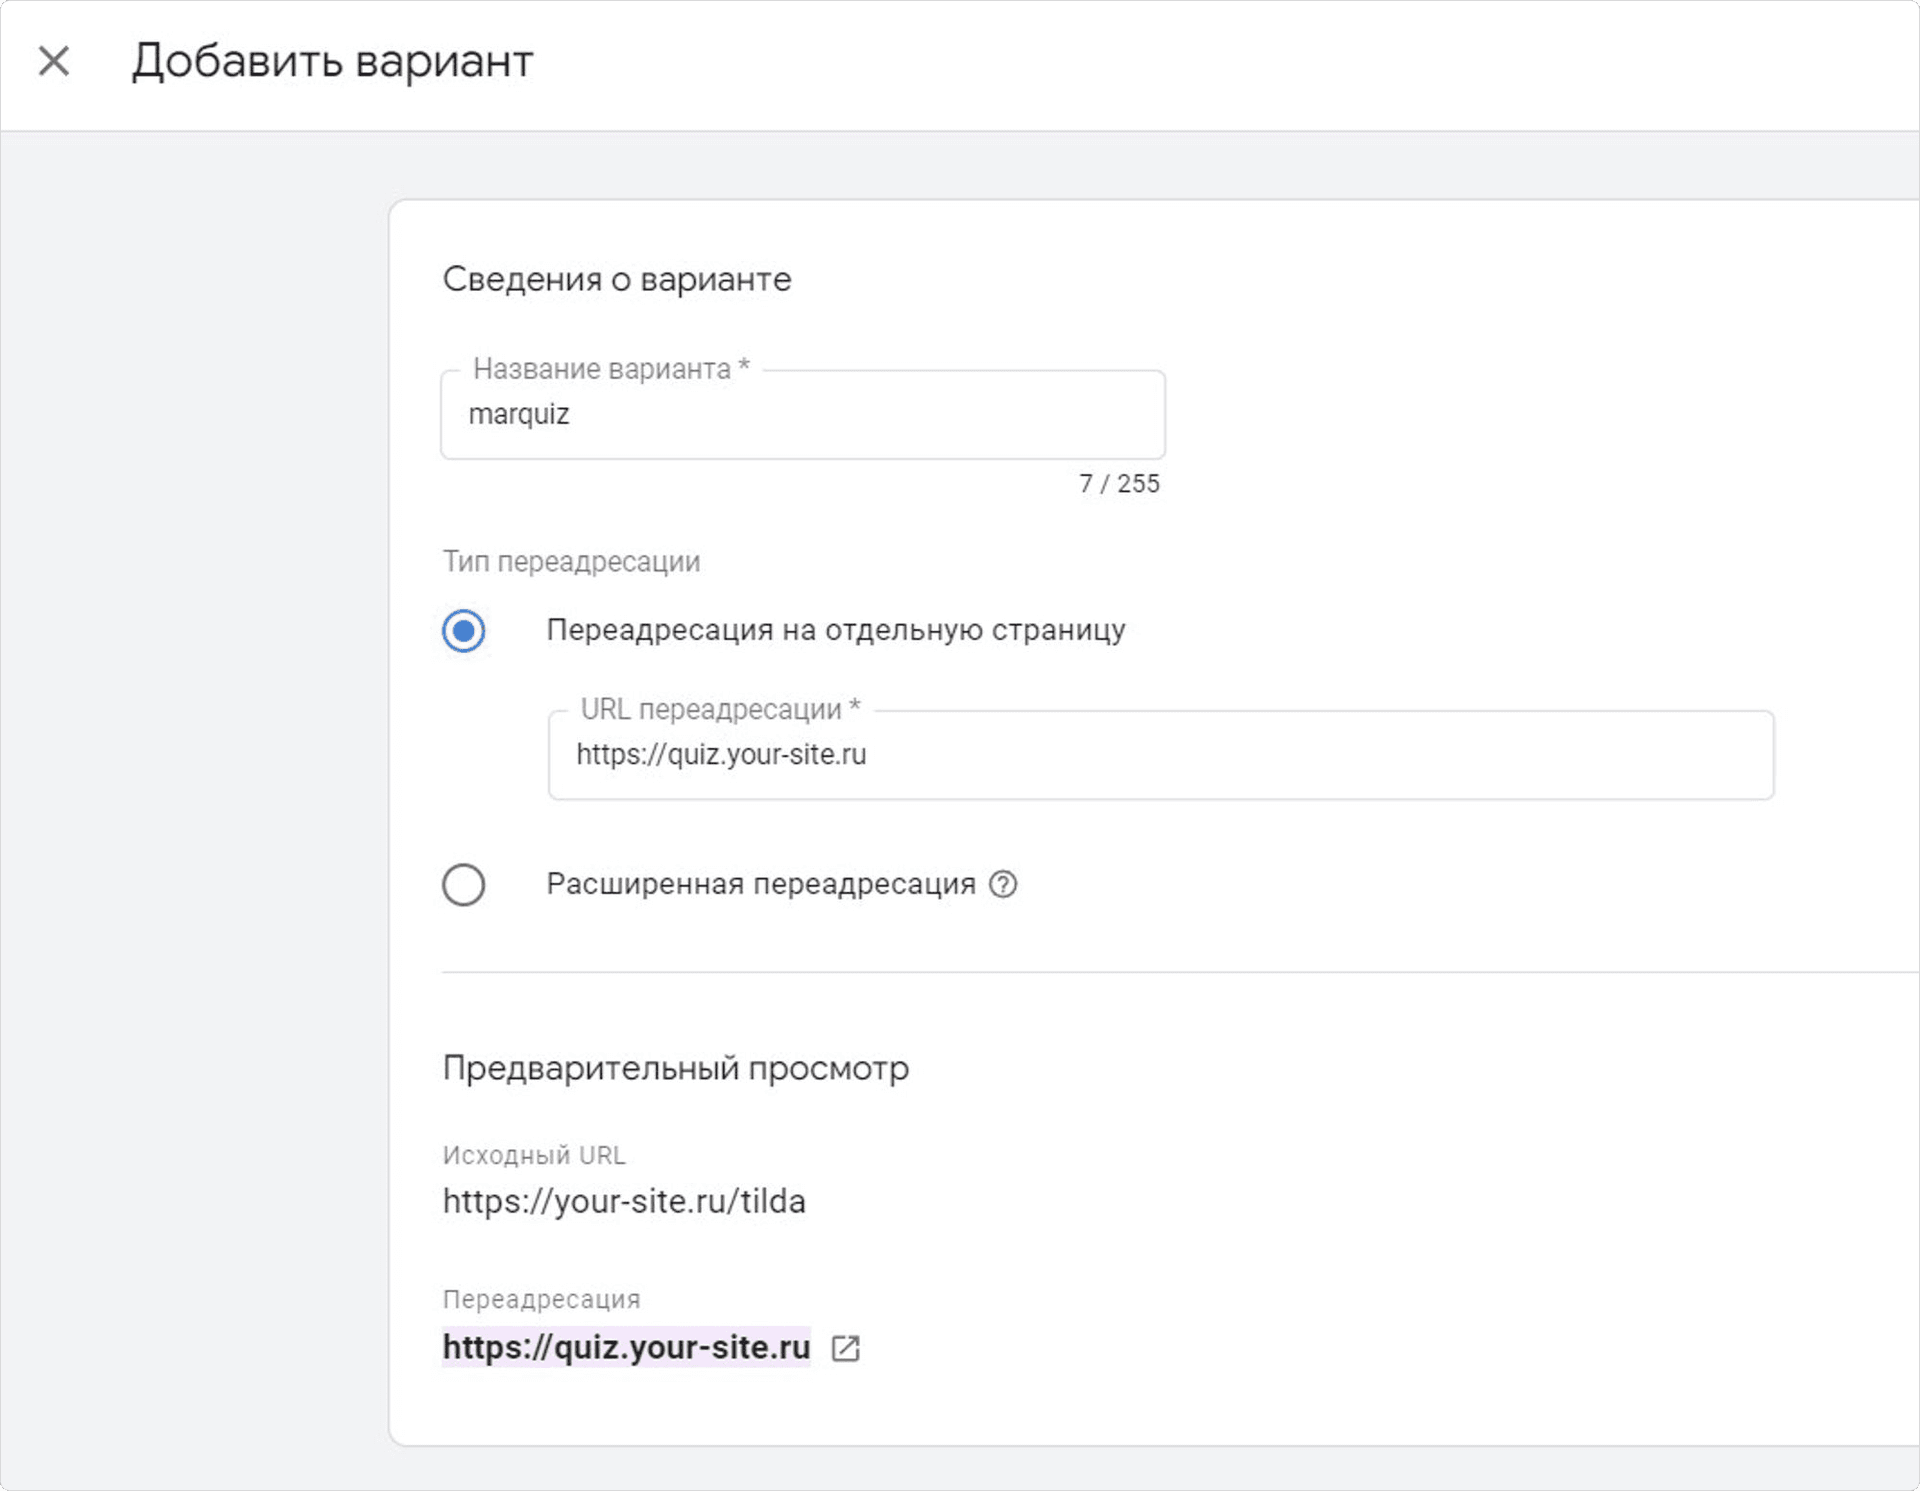This screenshot has height=1491, width=1920.
Task: Click the Название варианта input field
Action: coord(802,415)
